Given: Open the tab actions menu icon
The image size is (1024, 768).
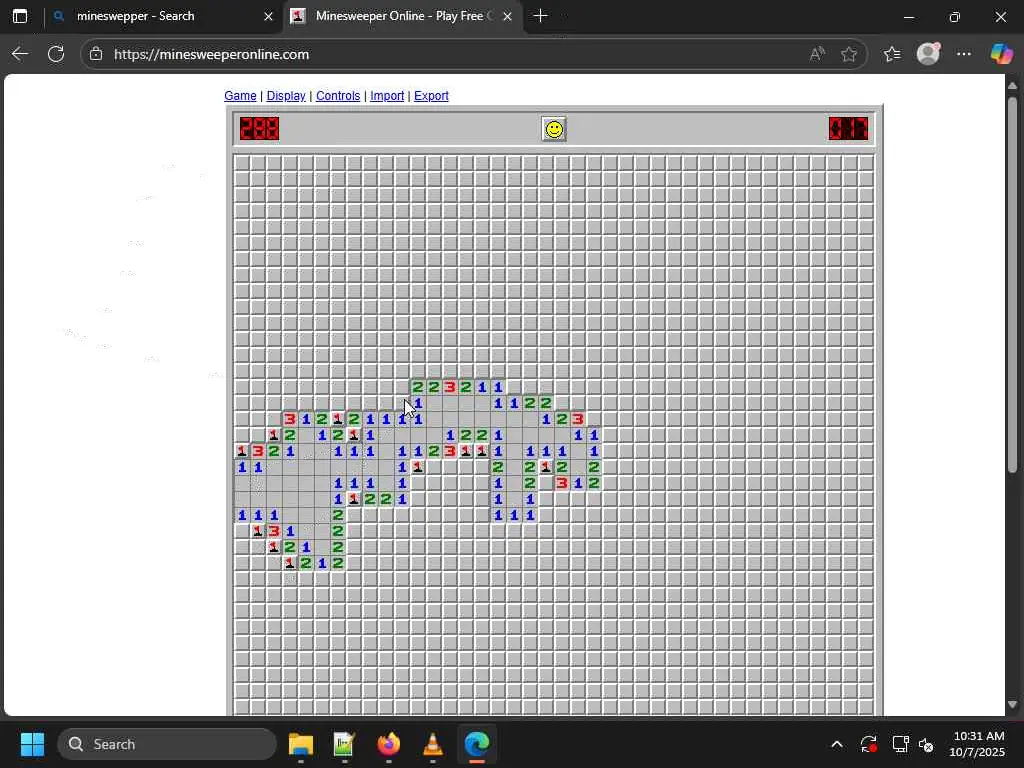Looking at the screenshot, I should [20, 16].
